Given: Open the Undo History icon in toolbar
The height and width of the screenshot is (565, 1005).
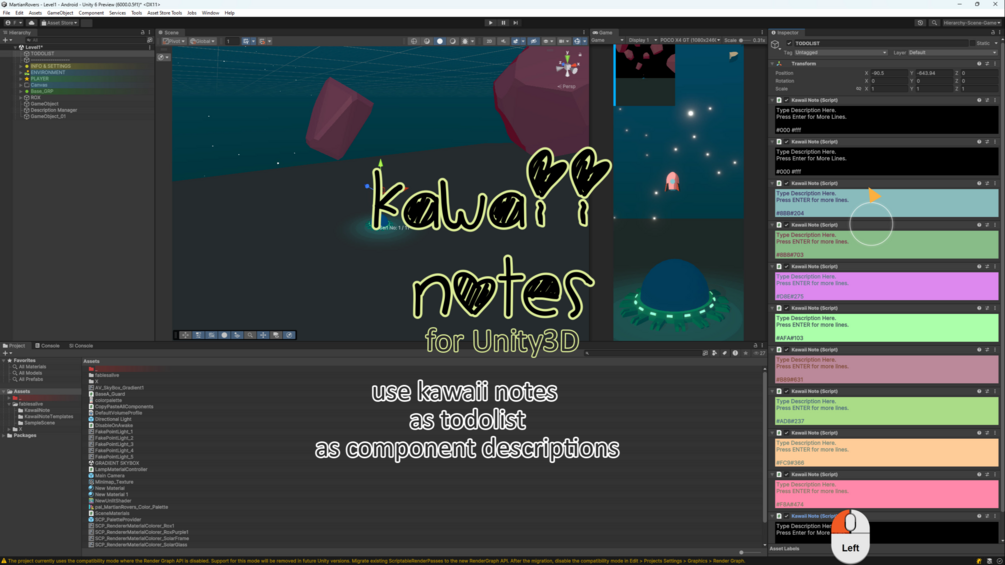Looking at the screenshot, I should (920, 22).
